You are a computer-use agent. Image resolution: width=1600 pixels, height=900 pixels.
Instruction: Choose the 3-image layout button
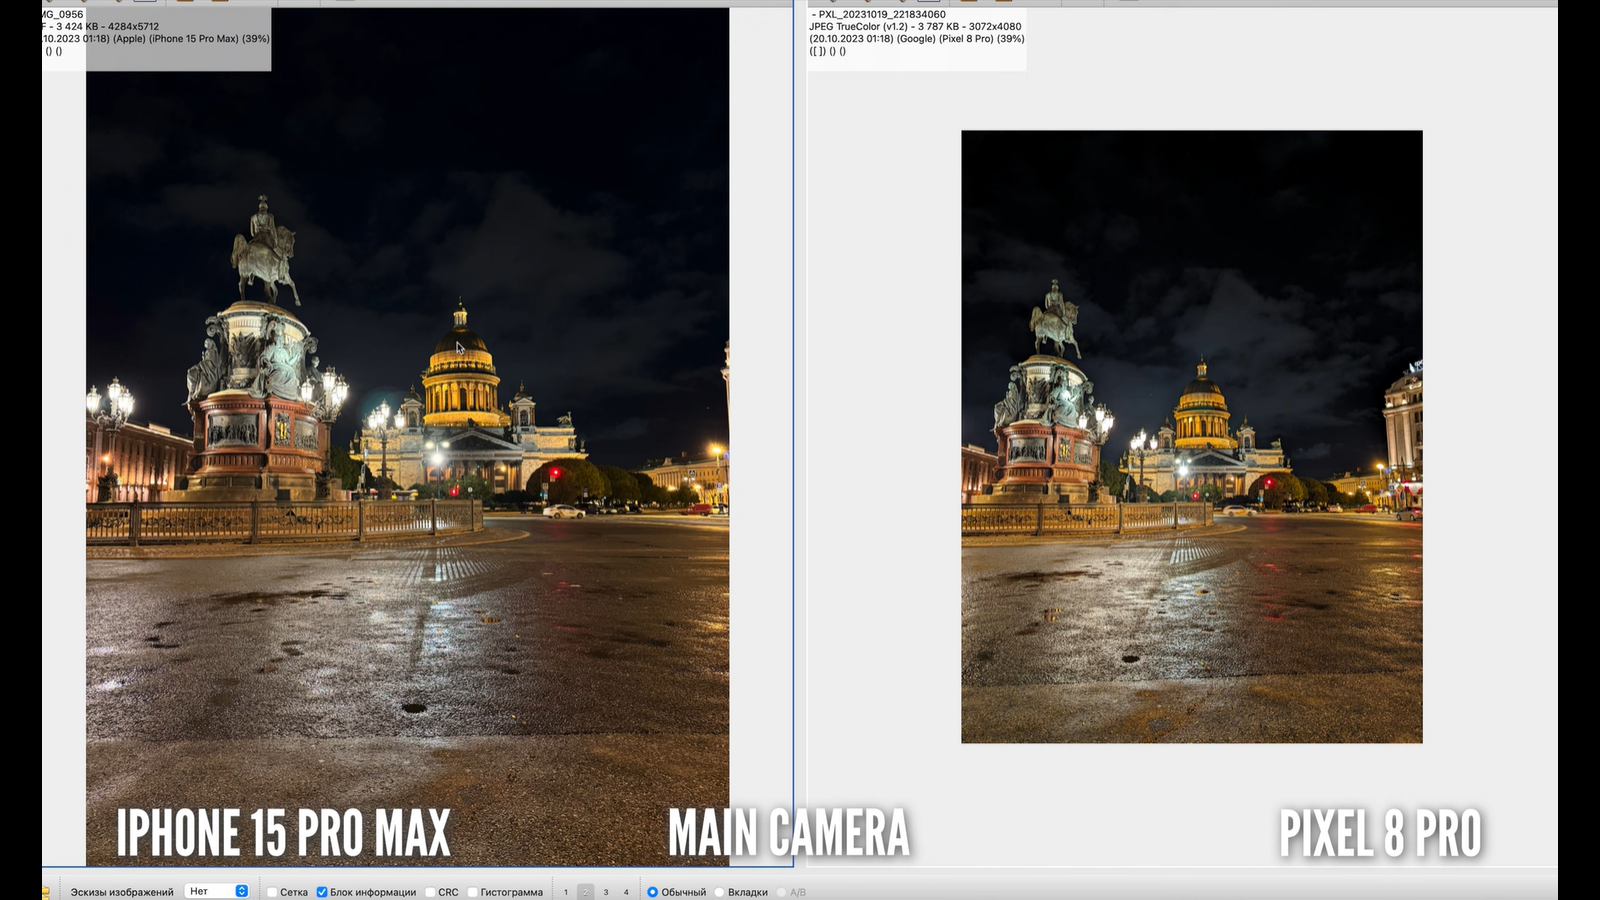(606, 892)
